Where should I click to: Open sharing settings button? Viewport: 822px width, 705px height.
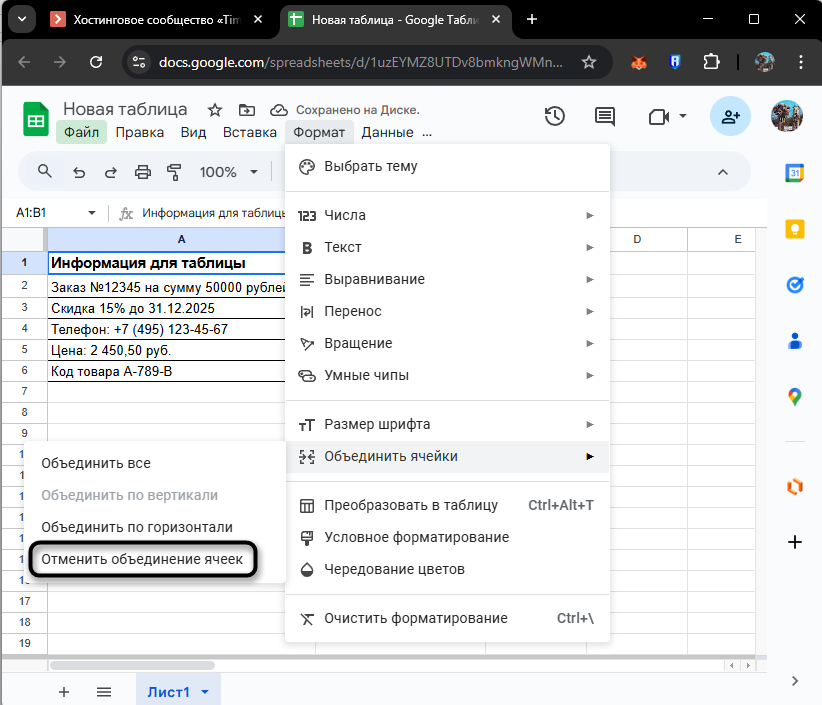point(730,117)
